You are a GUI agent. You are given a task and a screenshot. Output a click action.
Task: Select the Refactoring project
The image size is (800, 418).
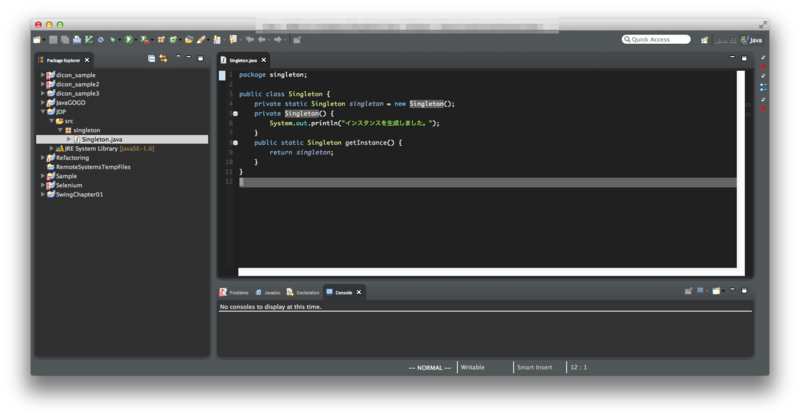72,158
